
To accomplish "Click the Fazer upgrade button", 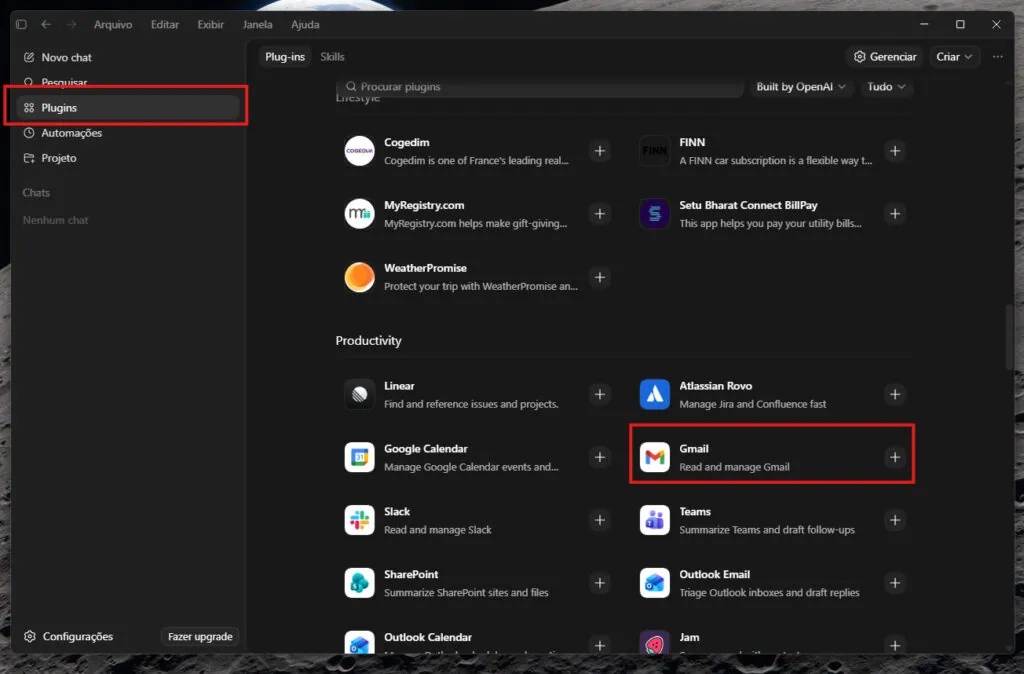I will click(x=200, y=636).
